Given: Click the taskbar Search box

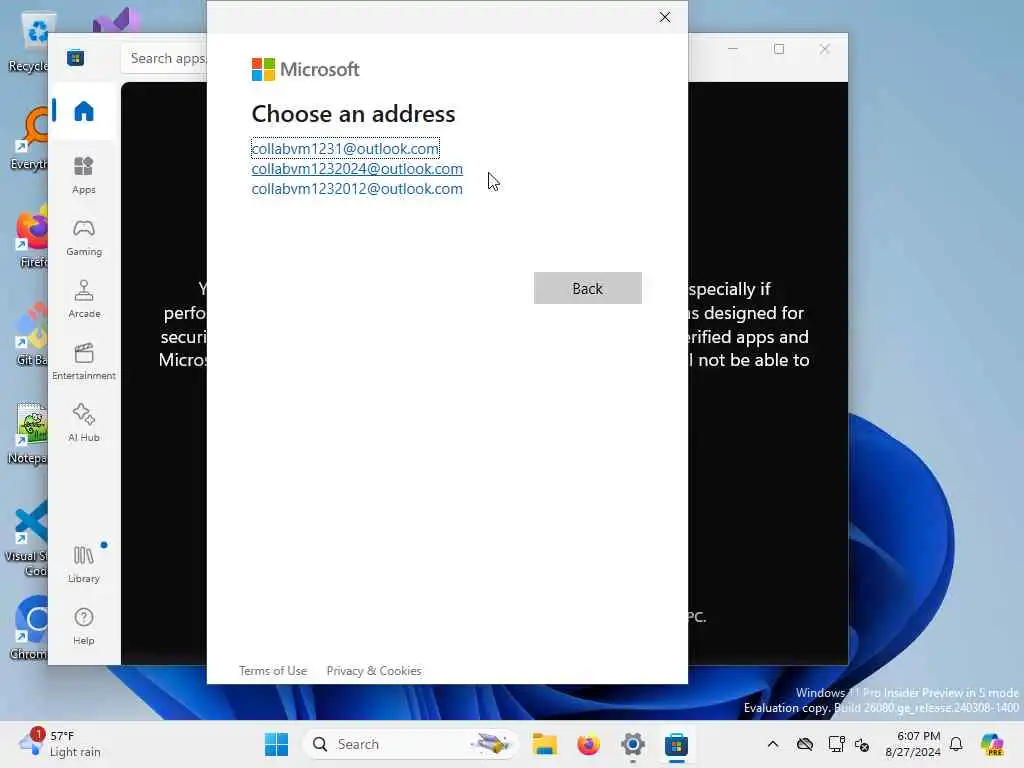Looking at the screenshot, I should point(411,744).
